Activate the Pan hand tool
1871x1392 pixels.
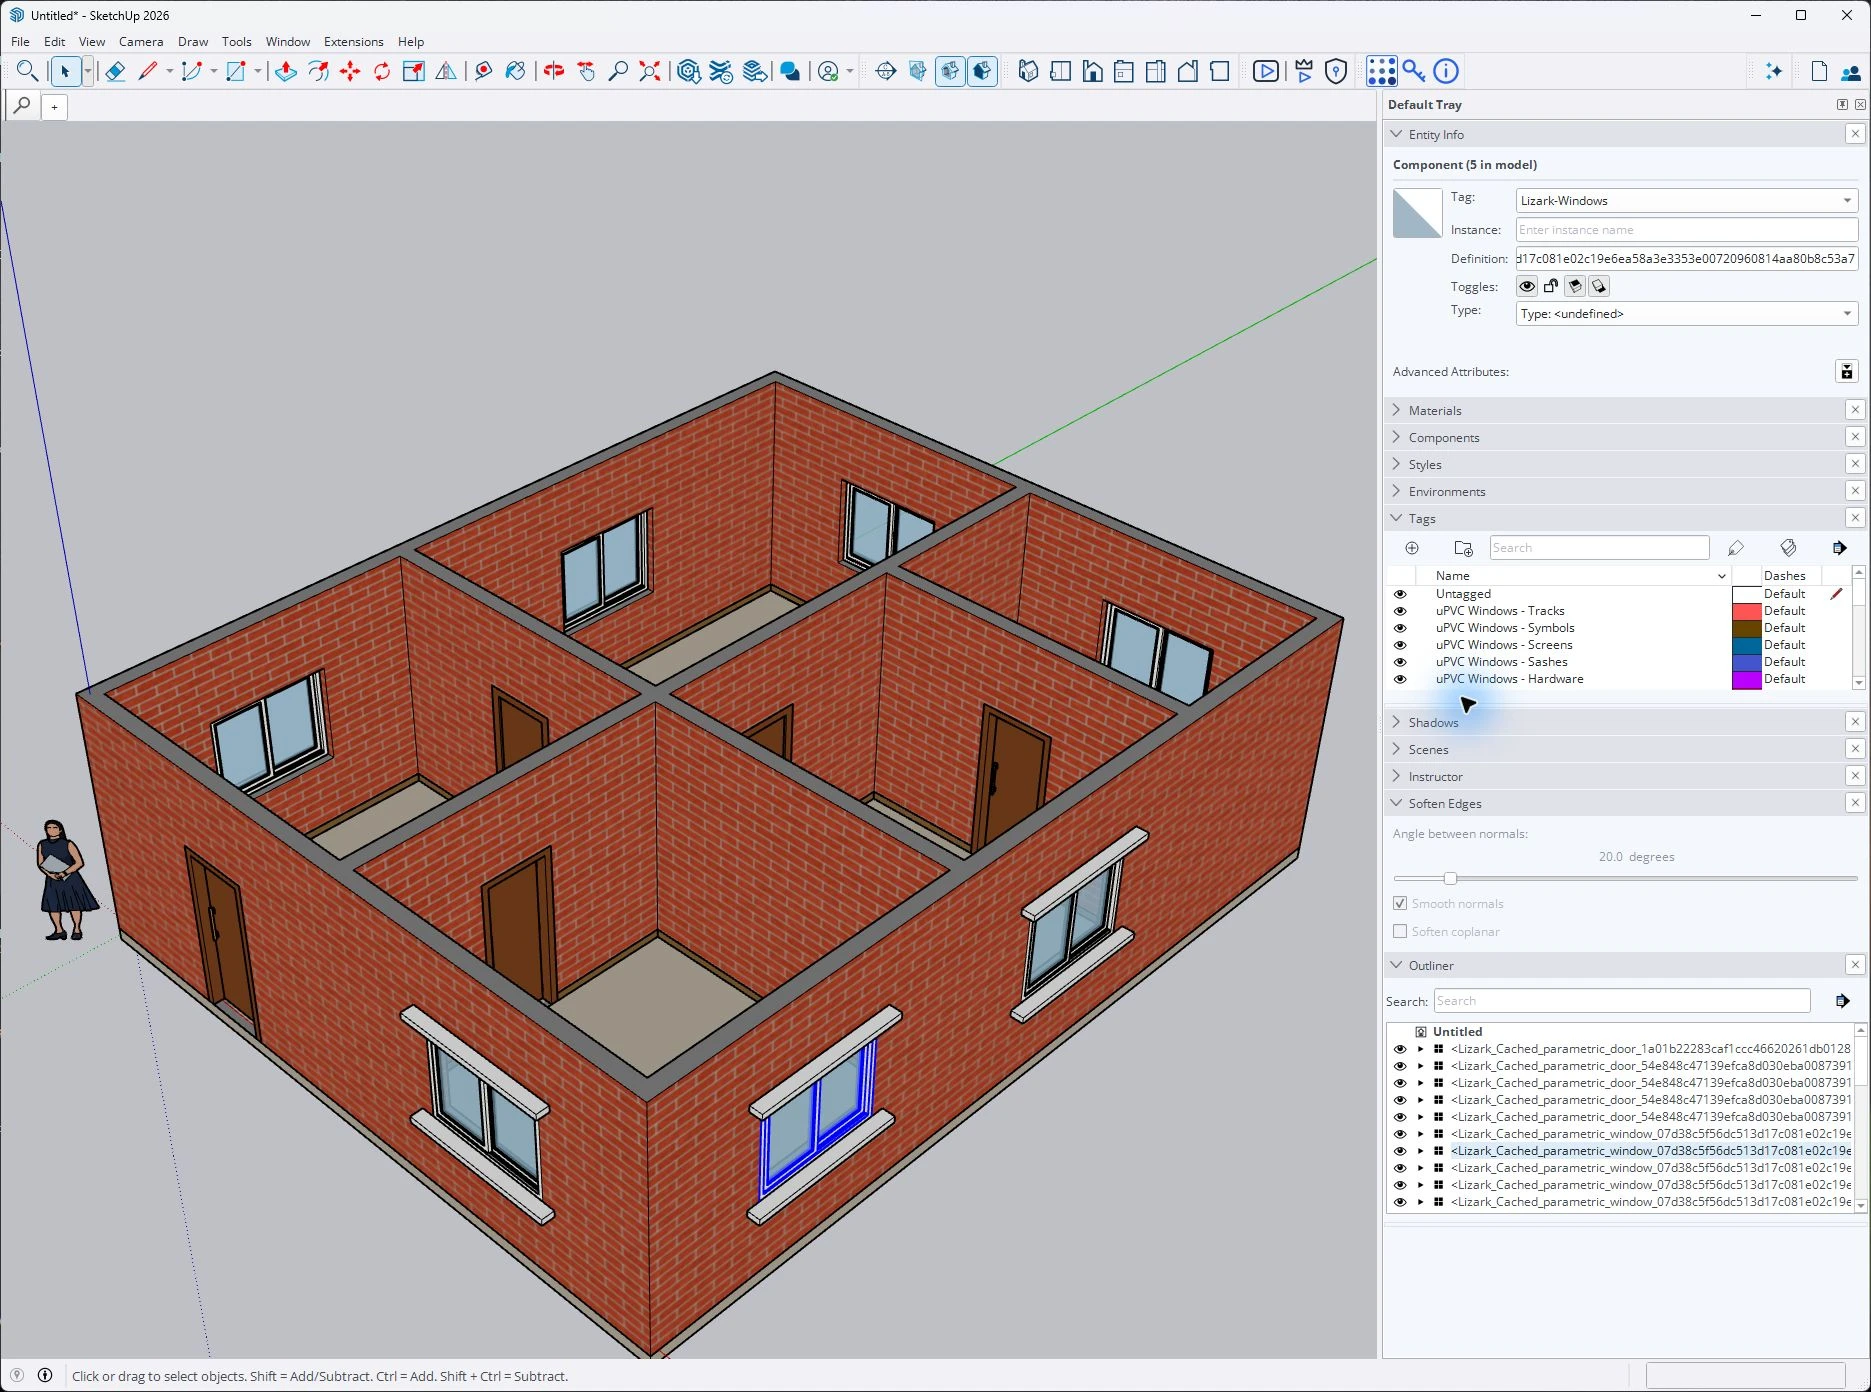[586, 71]
